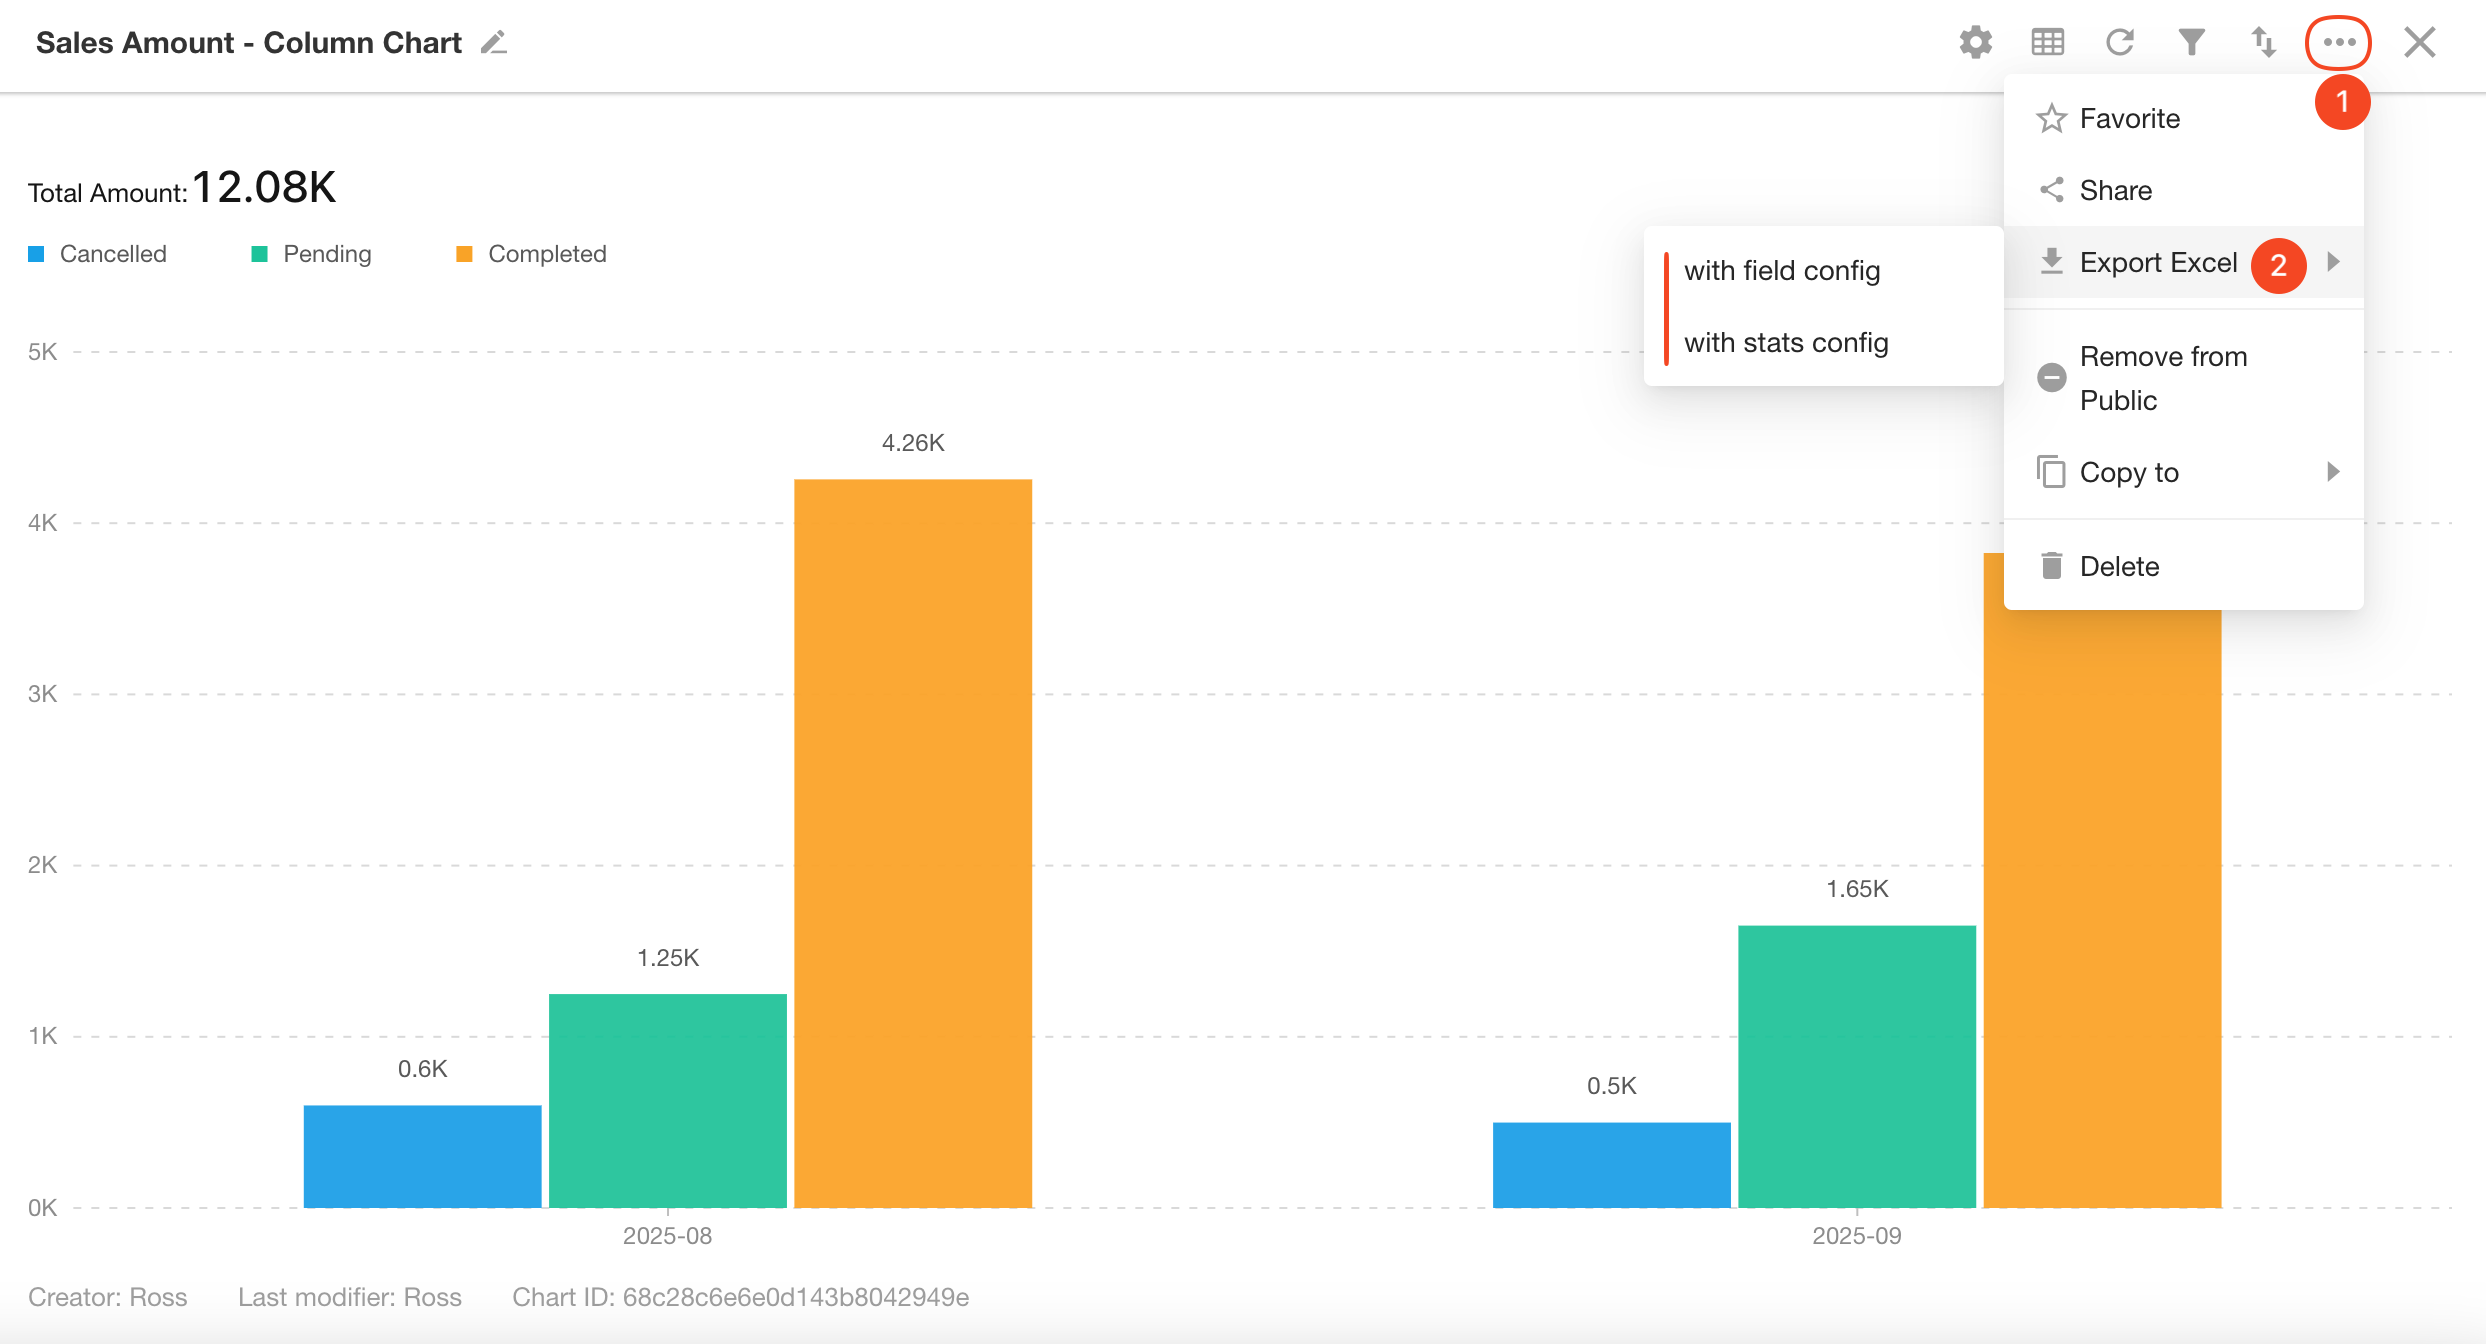Image resolution: width=2486 pixels, height=1344 pixels.
Task: Click Delete in the menu
Action: [x=2119, y=567]
